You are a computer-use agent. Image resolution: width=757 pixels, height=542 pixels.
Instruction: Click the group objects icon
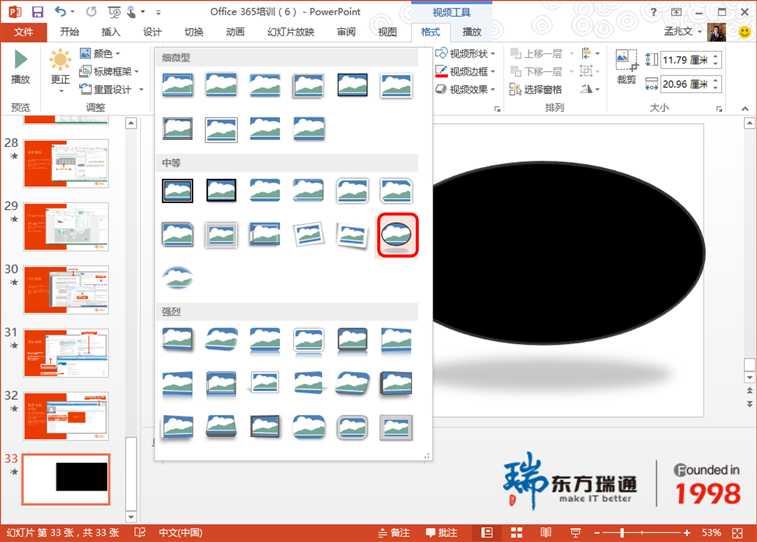click(x=589, y=71)
